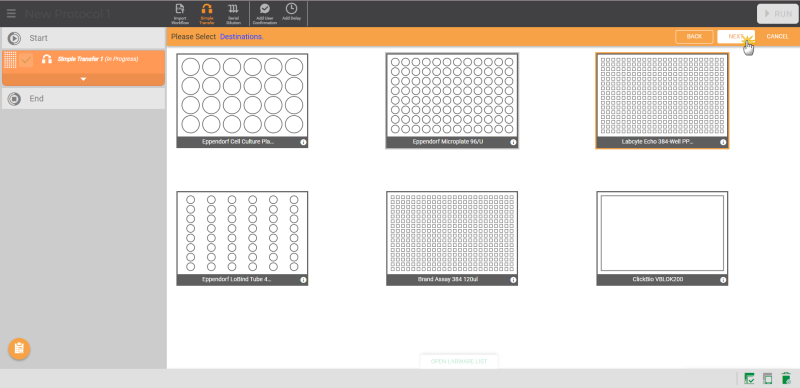This screenshot has width=800, height=388.
Task: Click Add User Confirmation icon
Action: click(x=265, y=14)
